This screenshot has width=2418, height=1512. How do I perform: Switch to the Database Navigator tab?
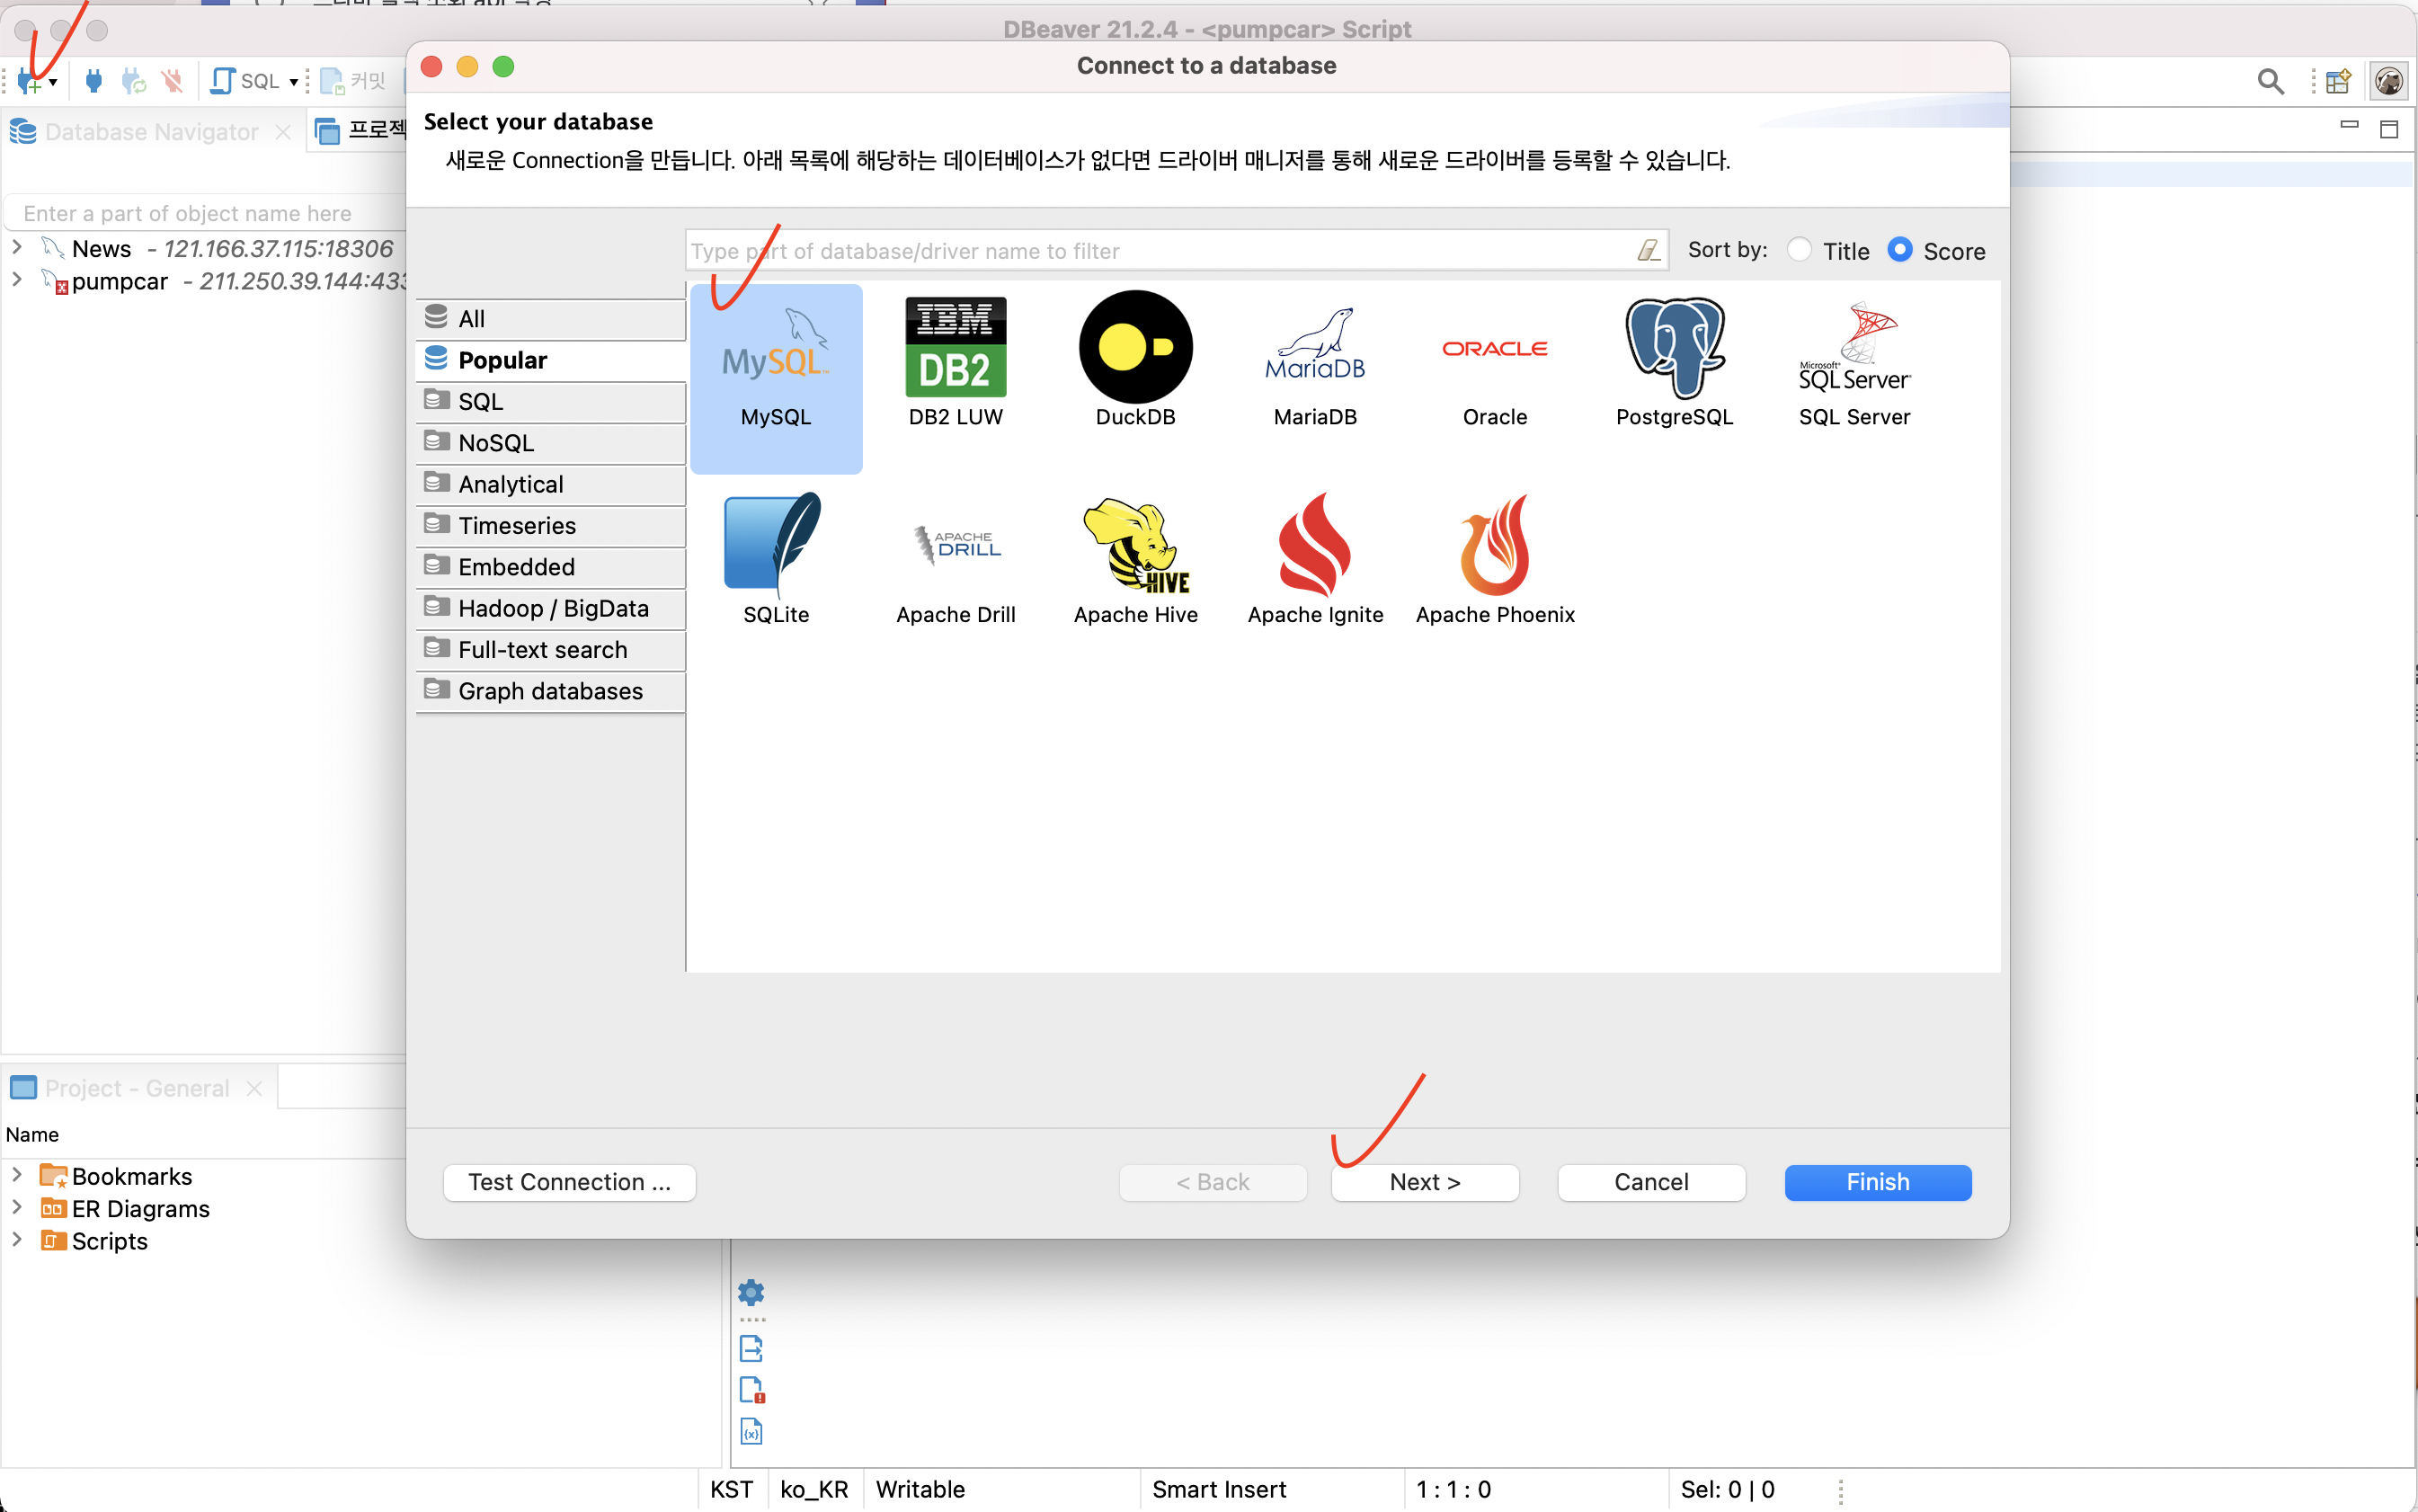[151, 132]
